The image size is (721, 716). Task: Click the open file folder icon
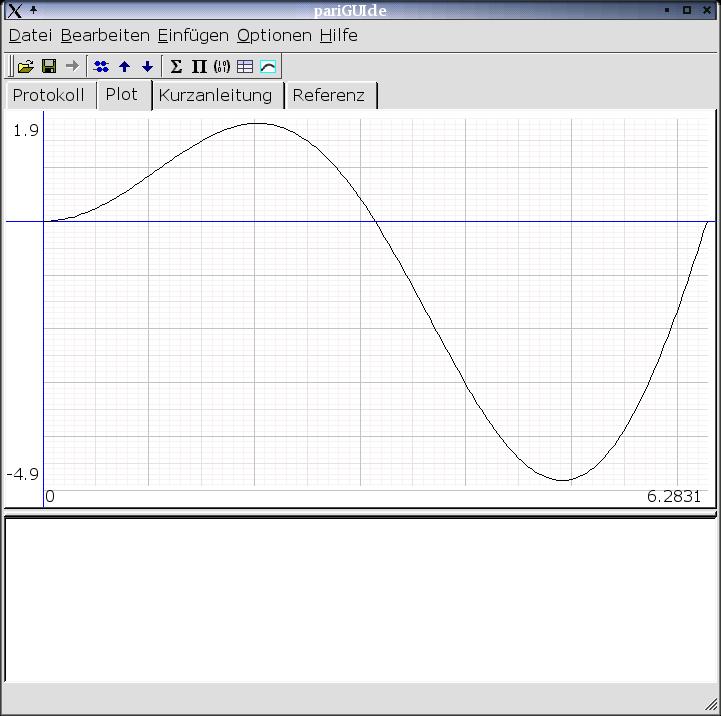pyautogui.click(x=26, y=67)
